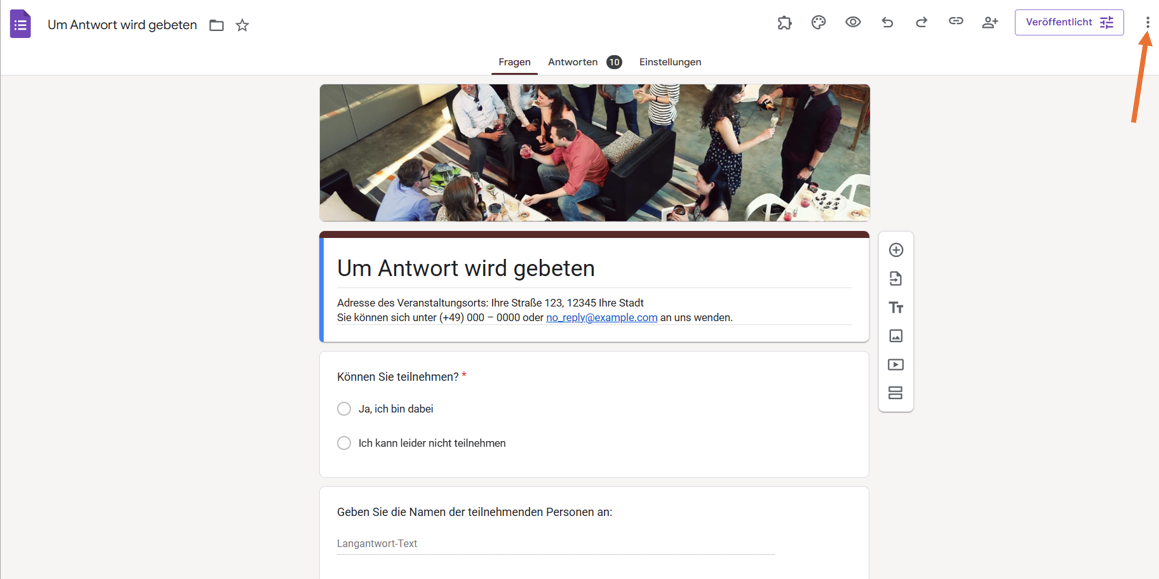Click the Langantwort-Text field
Viewport: 1159px width, 579px height.
coord(555,544)
